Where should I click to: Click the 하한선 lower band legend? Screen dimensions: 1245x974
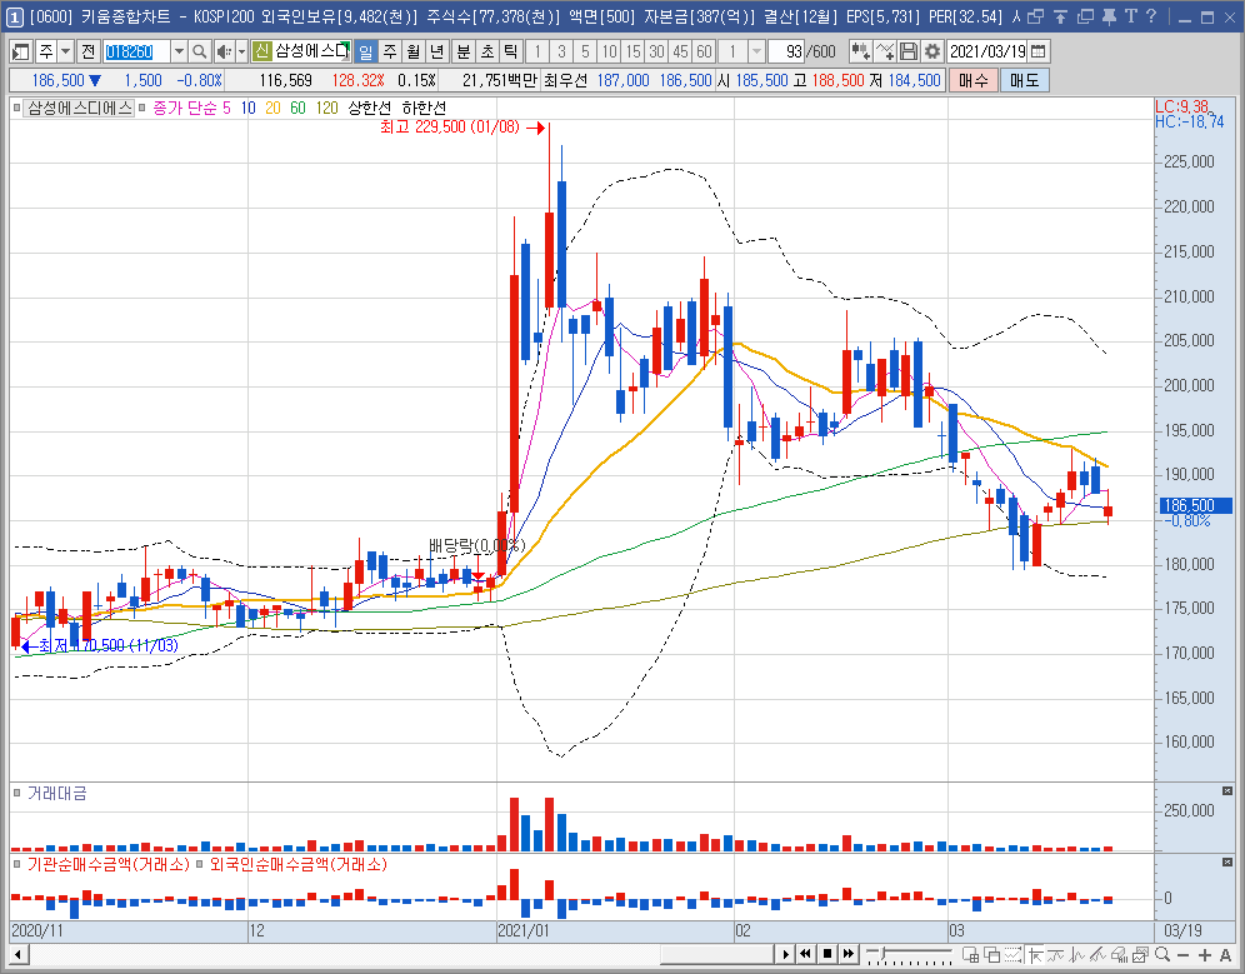pyautogui.click(x=424, y=108)
